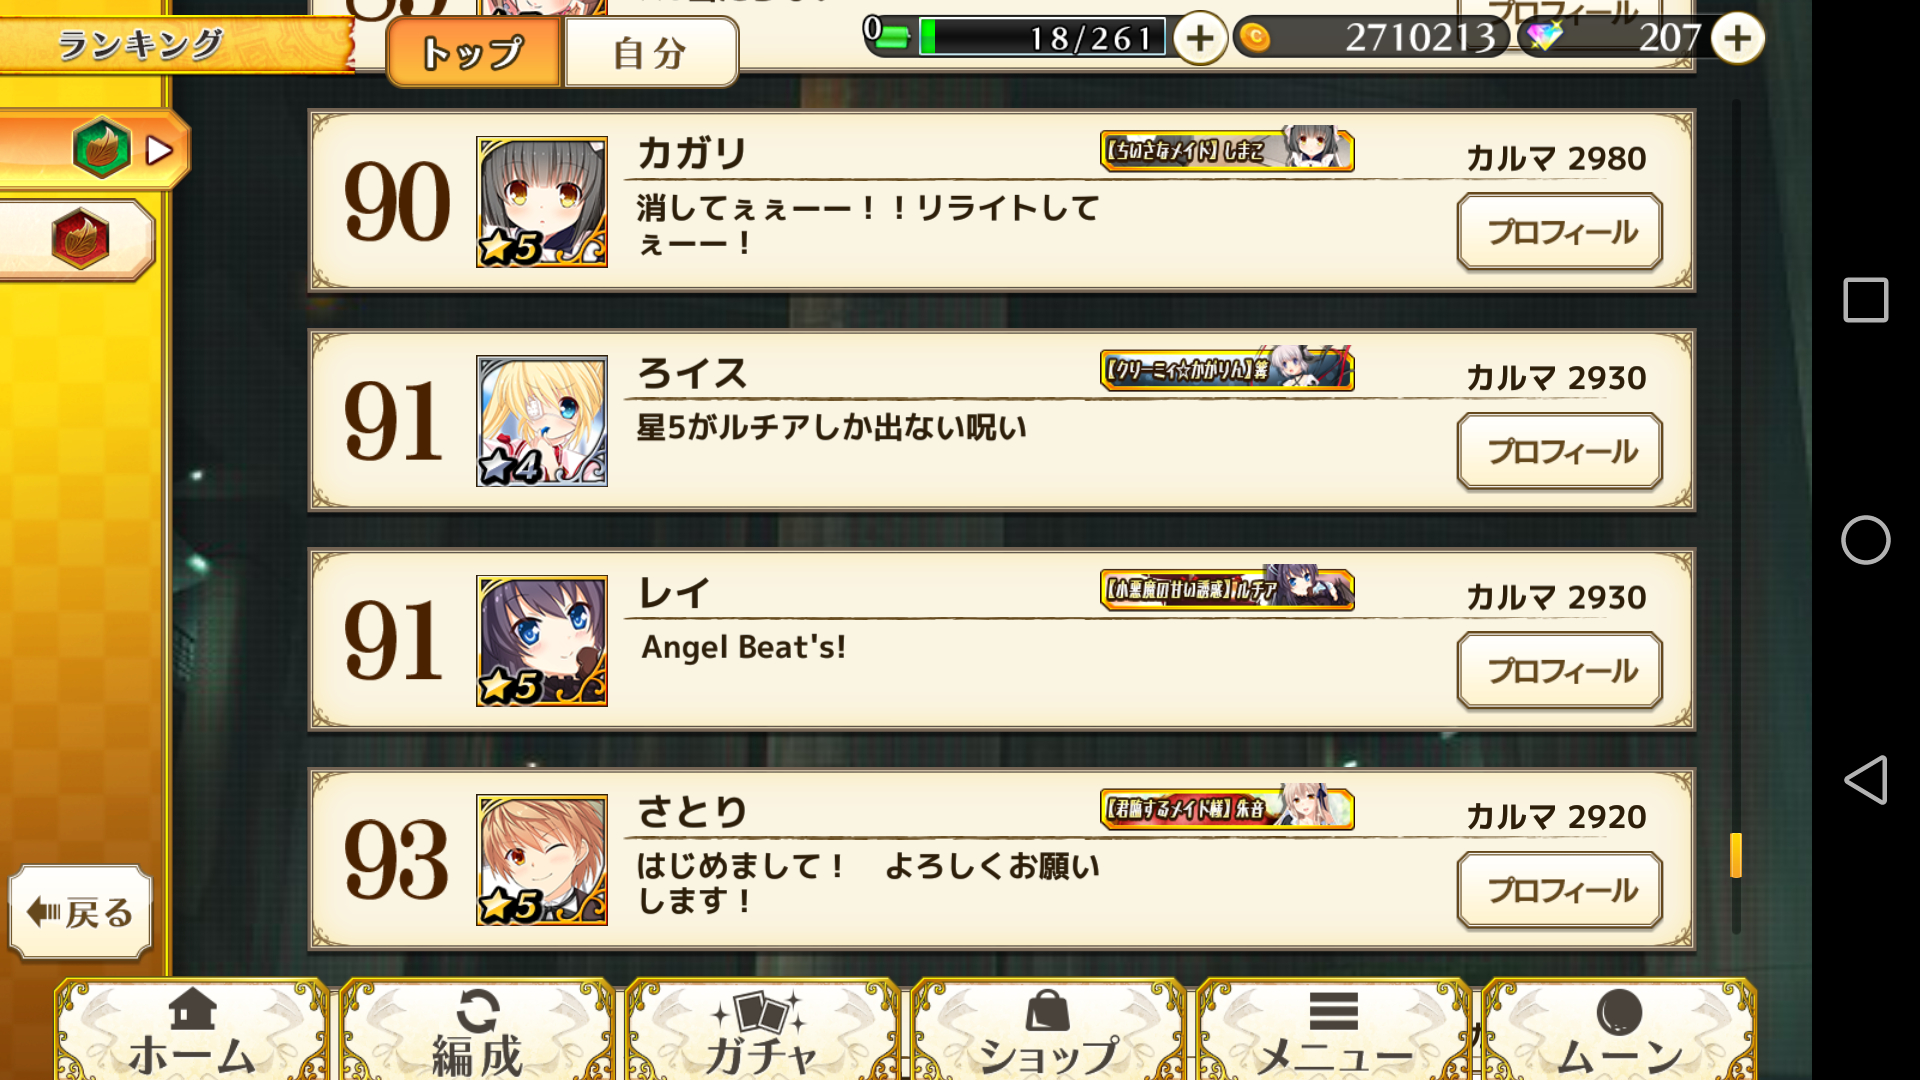1920x1080 pixels.
Task: Tap the plus icon next to gem count
Action: pos(1737,39)
